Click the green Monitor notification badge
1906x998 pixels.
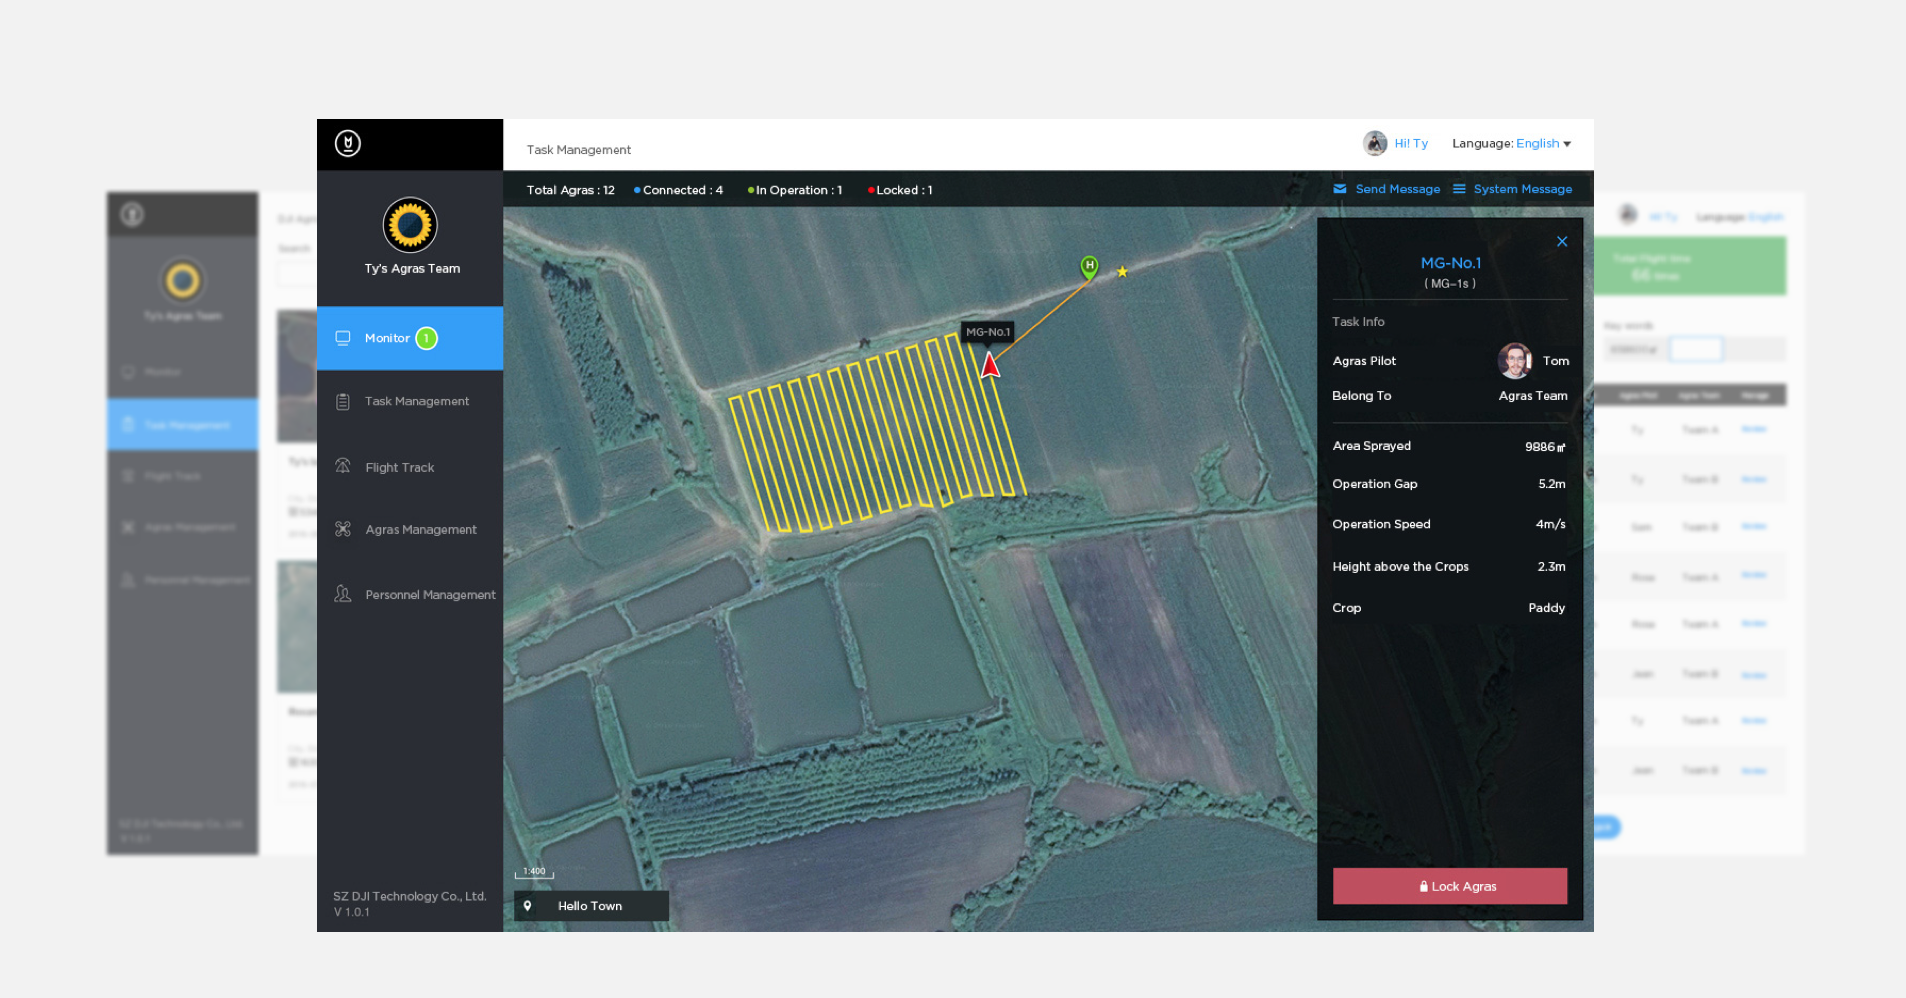426,338
